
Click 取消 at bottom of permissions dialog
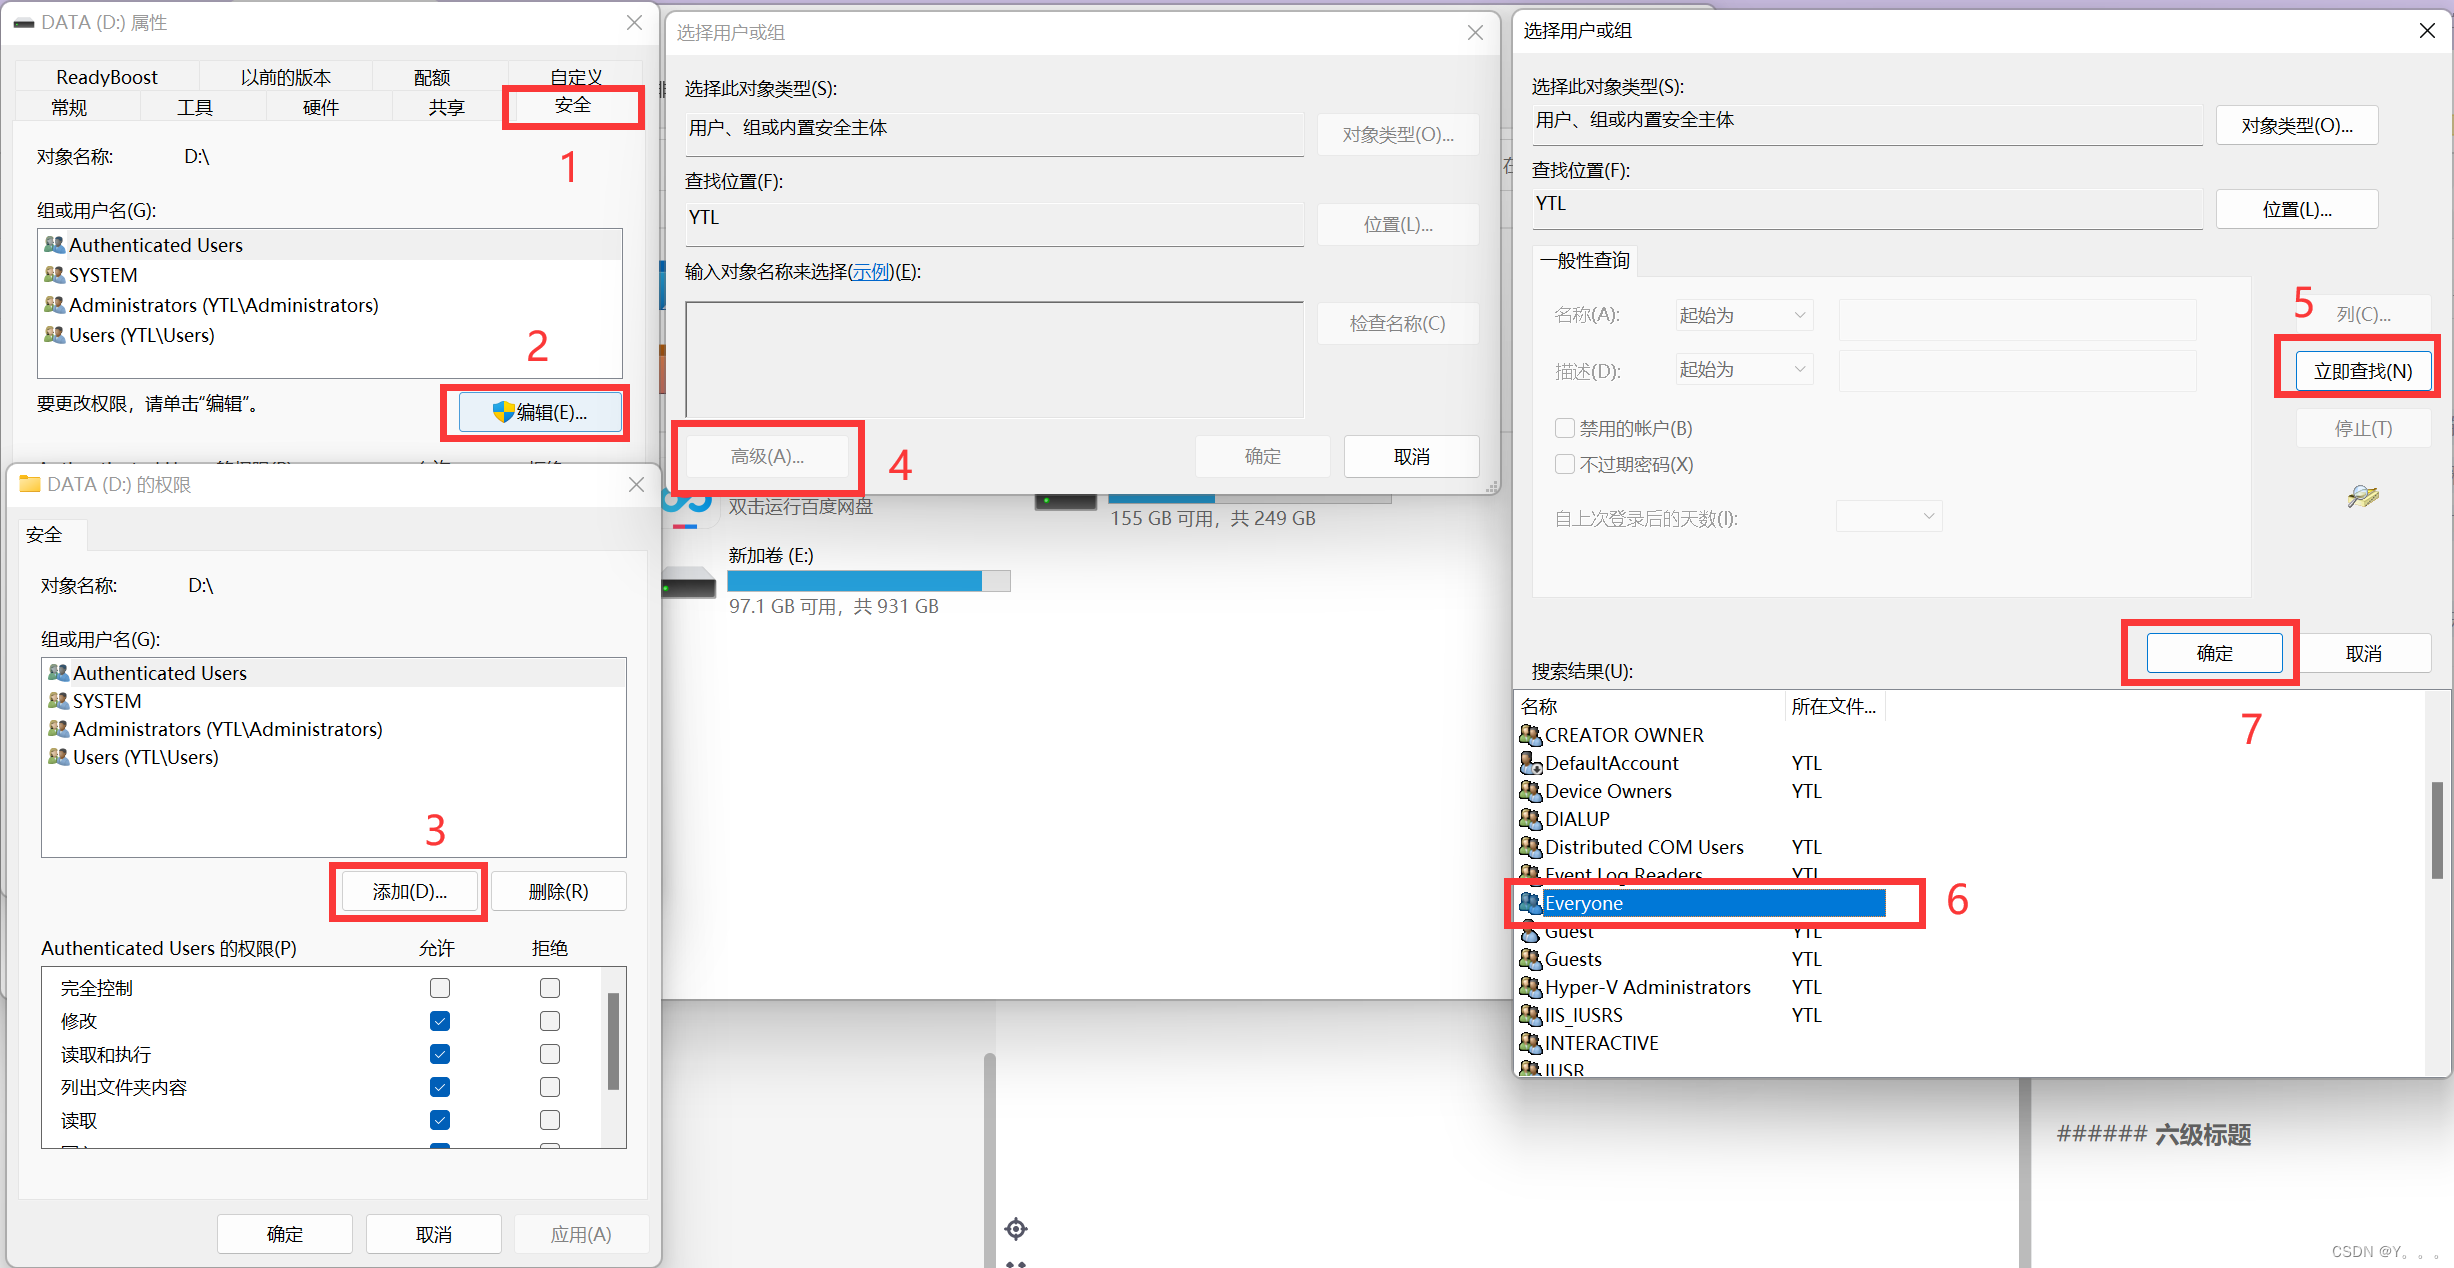pos(434,1234)
